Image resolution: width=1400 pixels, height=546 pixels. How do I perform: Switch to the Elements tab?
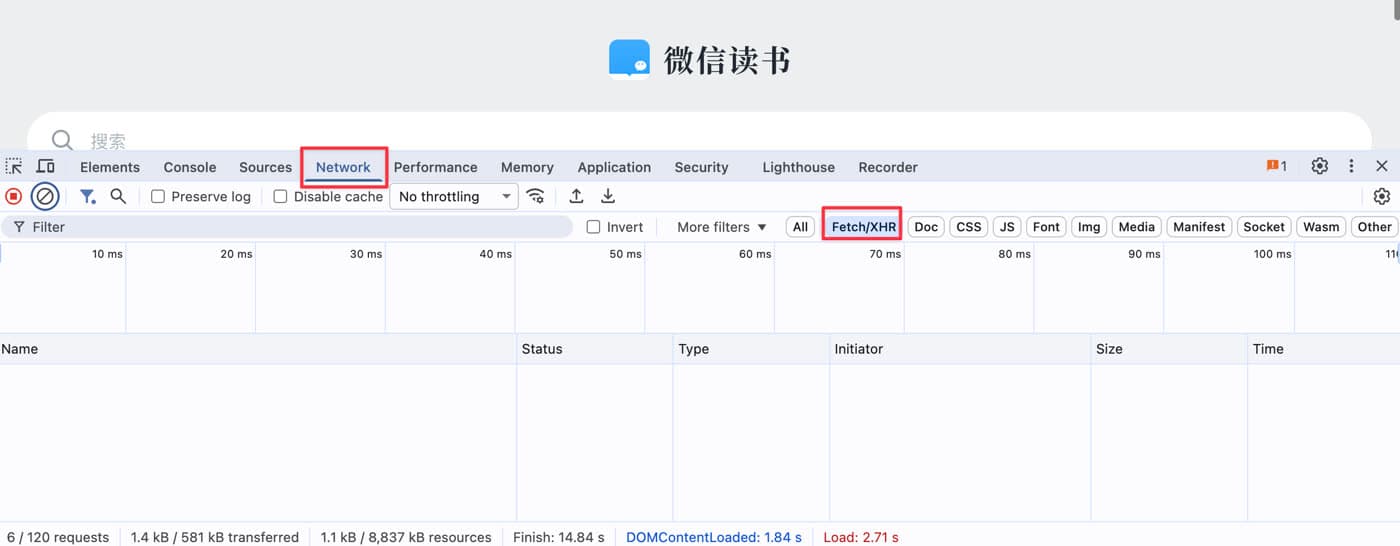coord(110,167)
